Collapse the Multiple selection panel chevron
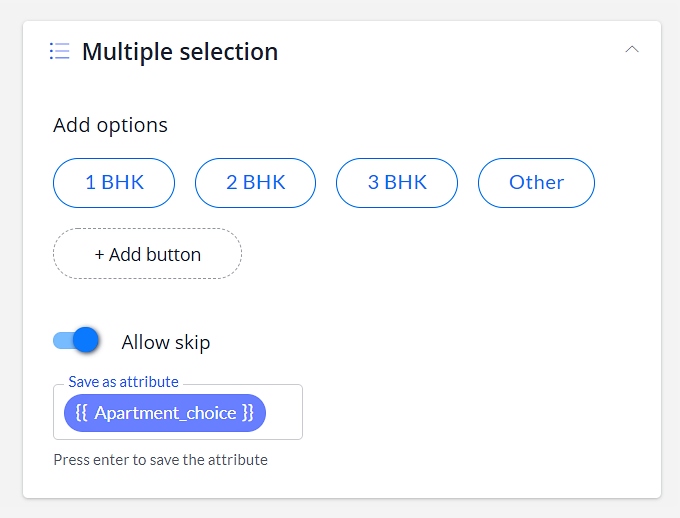Viewport: 680px width, 518px height. coord(632,49)
